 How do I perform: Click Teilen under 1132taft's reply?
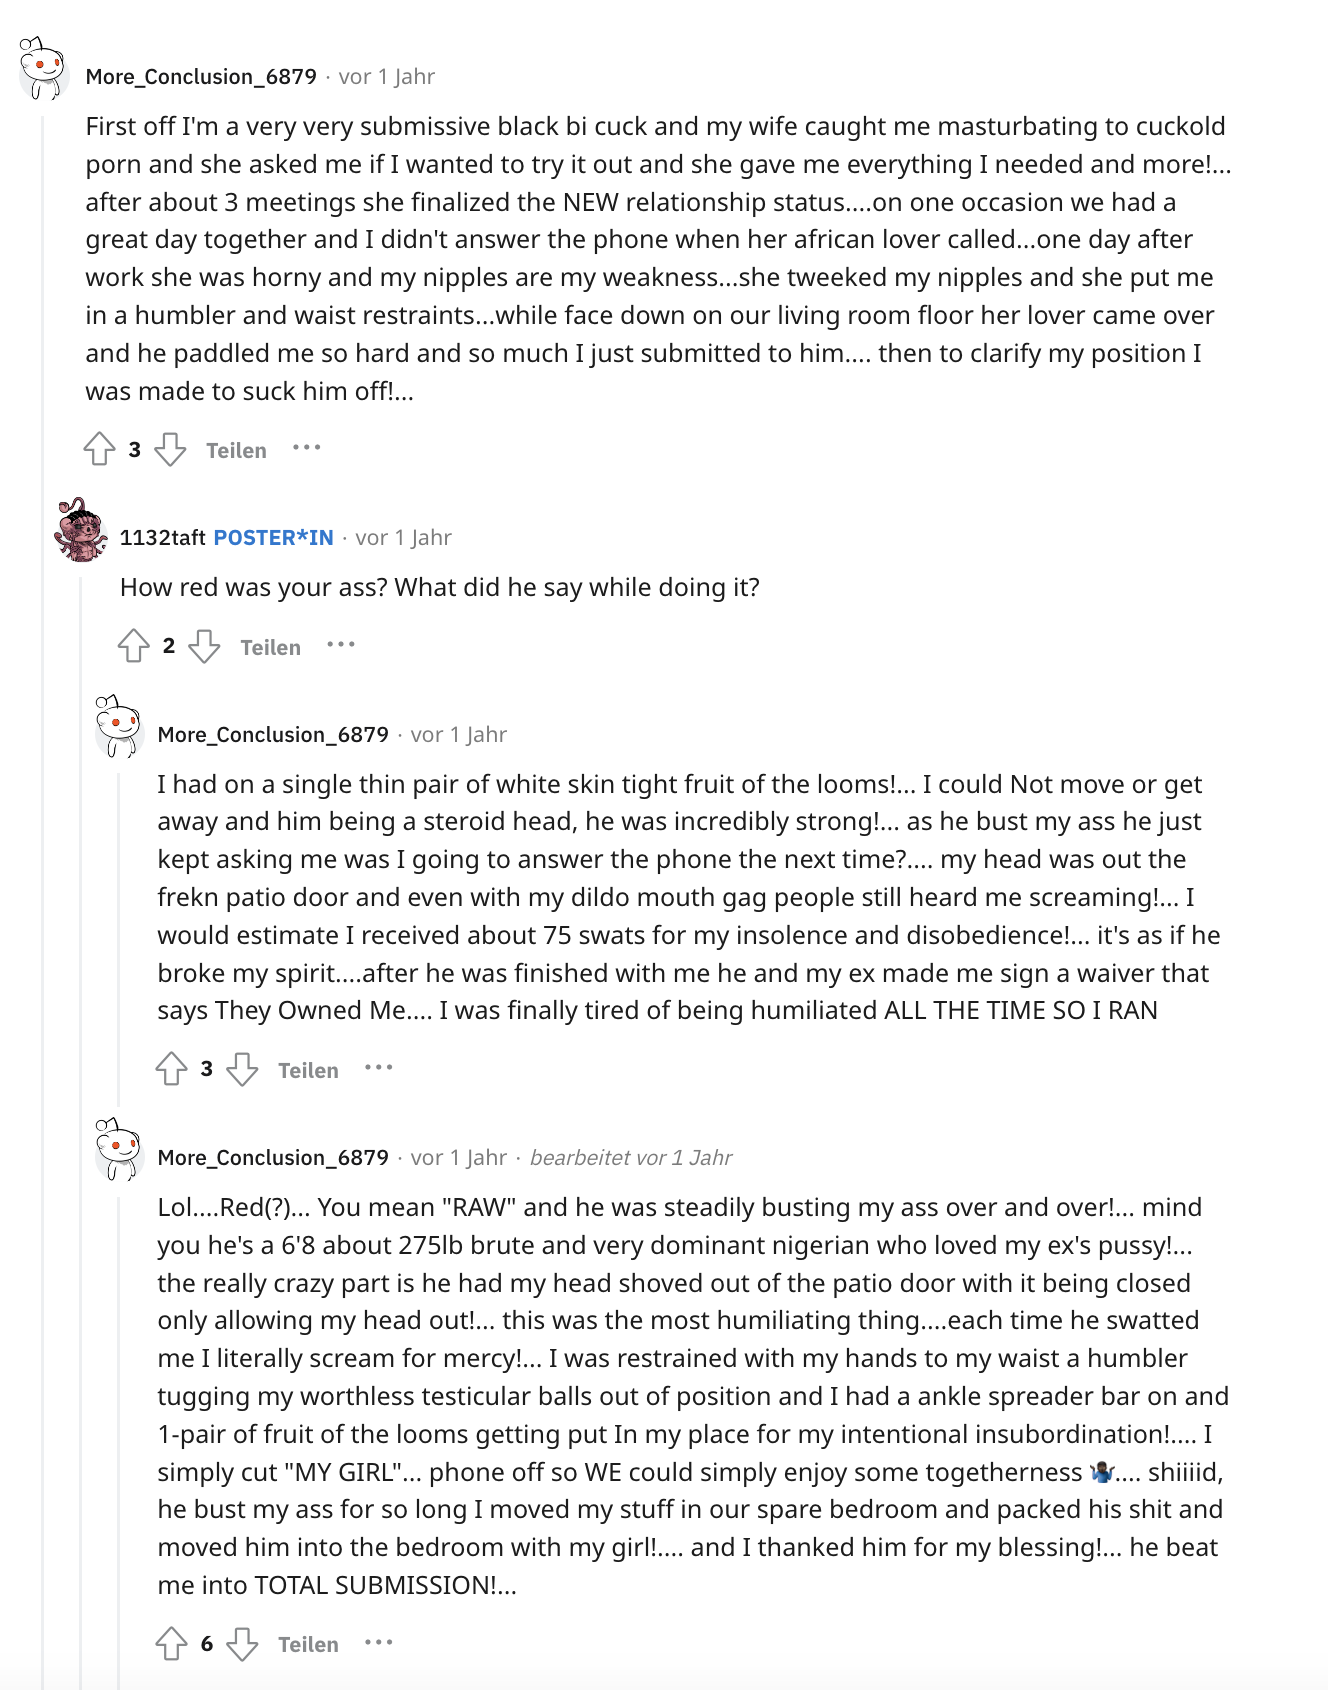tap(271, 647)
